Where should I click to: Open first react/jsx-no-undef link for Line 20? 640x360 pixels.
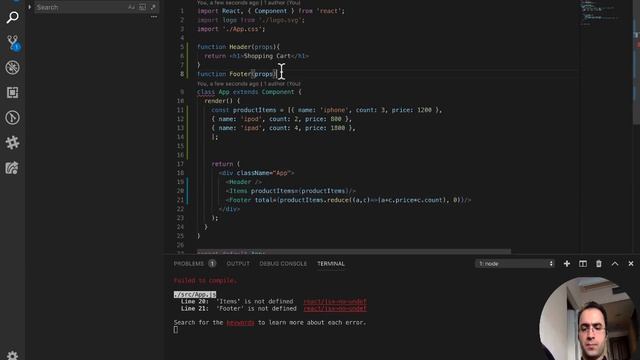pos(335,302)
